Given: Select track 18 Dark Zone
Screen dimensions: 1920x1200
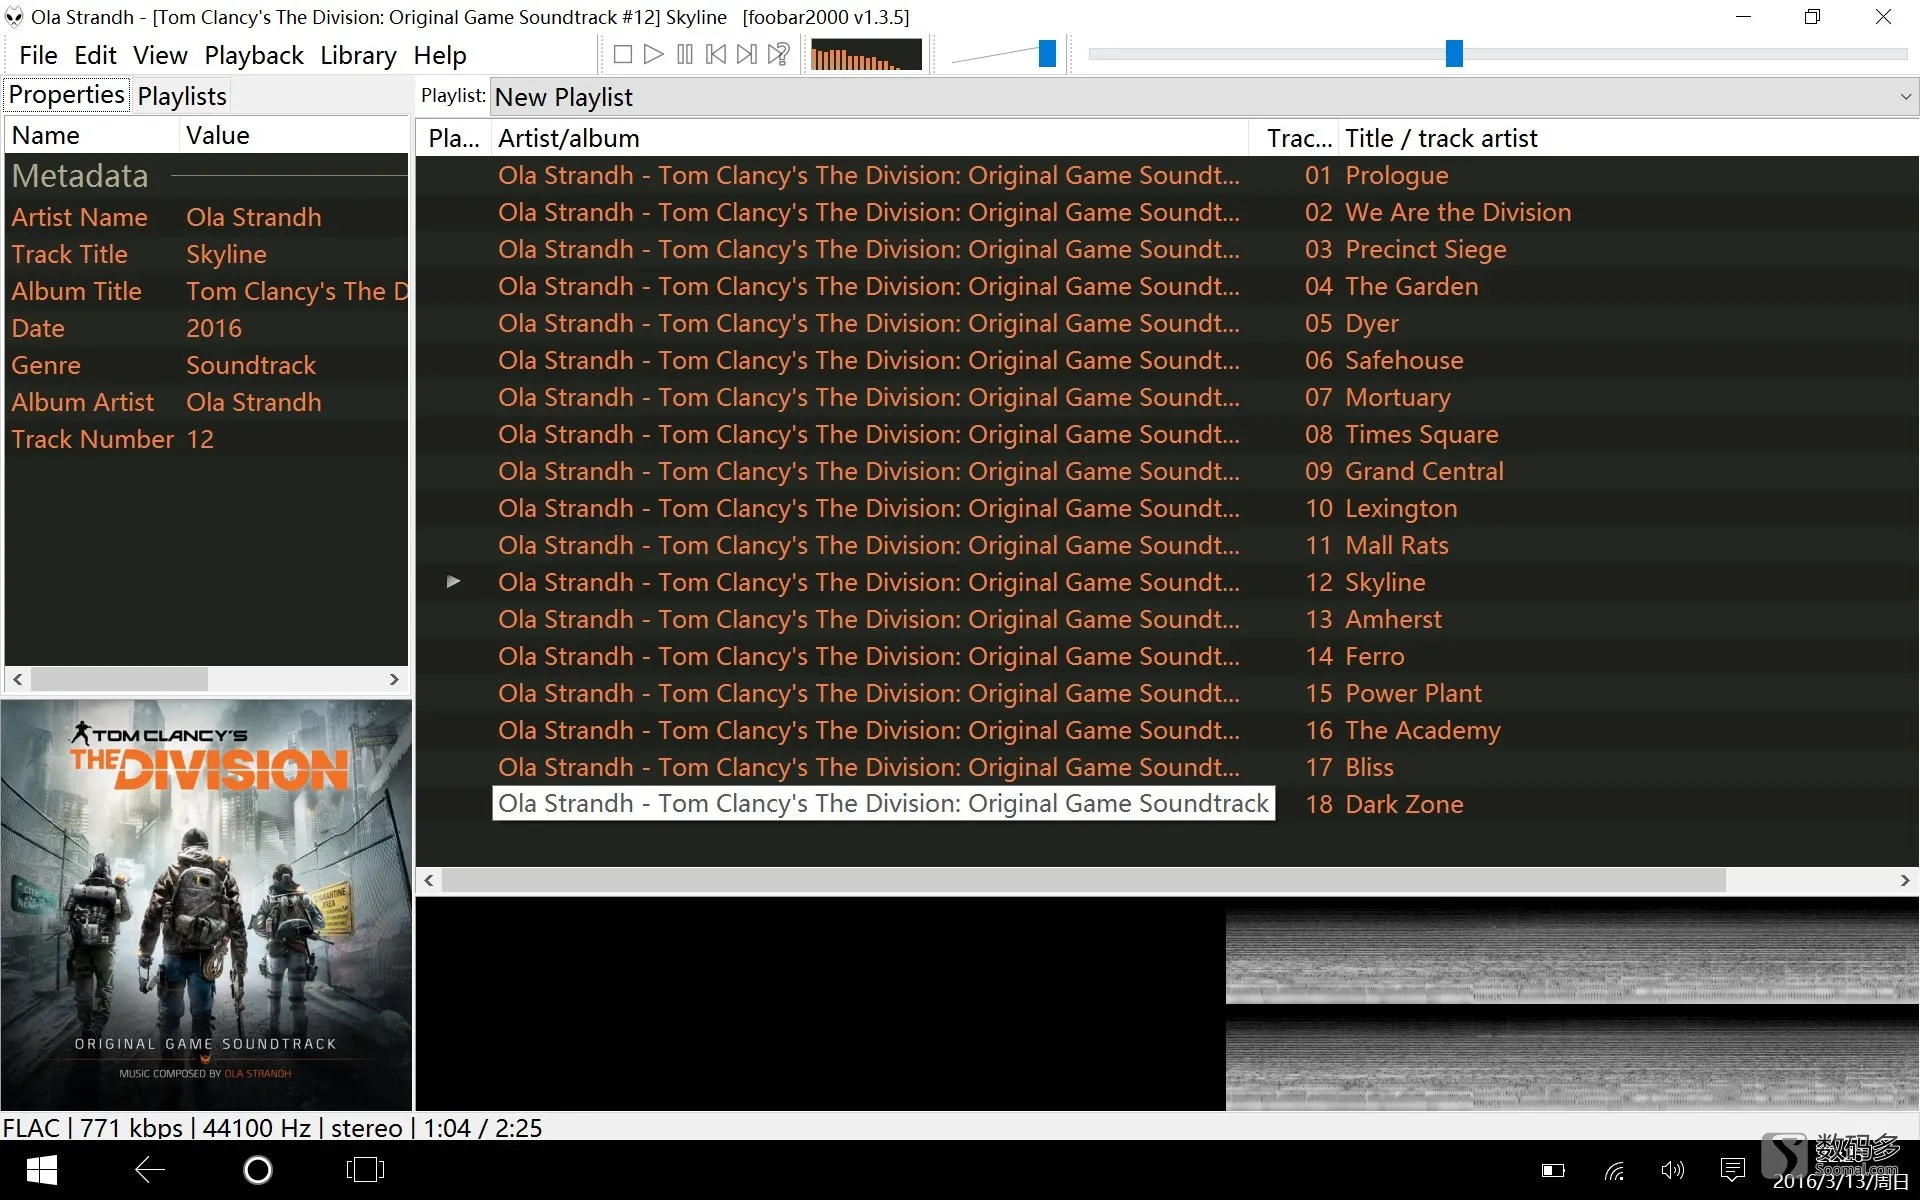Looking at the screenshot, I should (x=1167, y=804).
